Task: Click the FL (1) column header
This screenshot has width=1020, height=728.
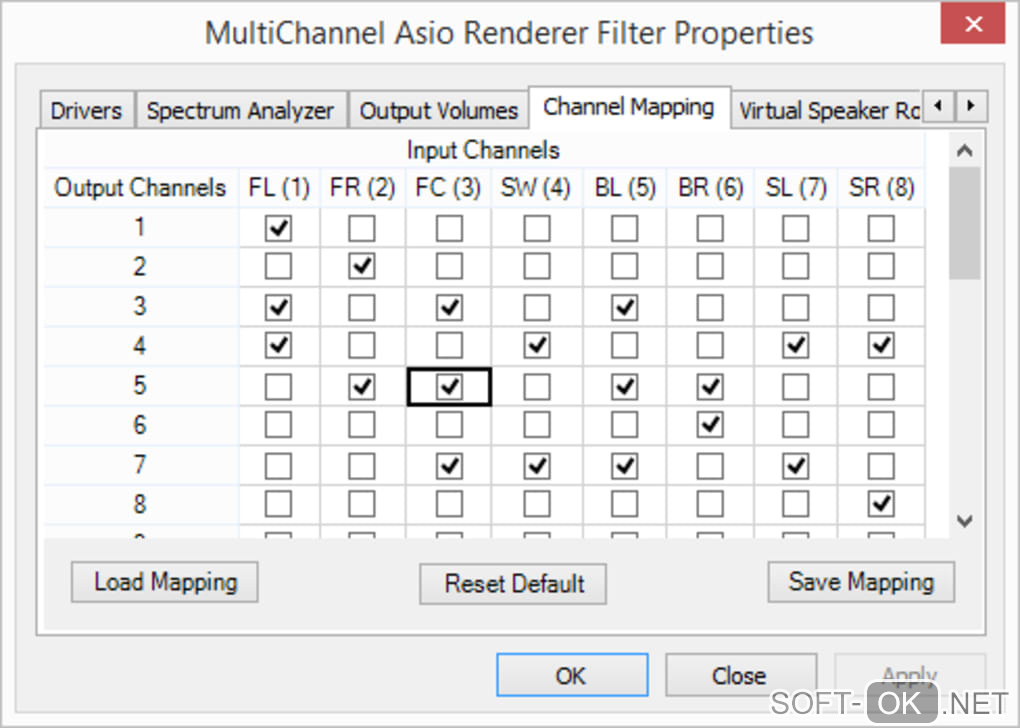Action: coord(279,187)
